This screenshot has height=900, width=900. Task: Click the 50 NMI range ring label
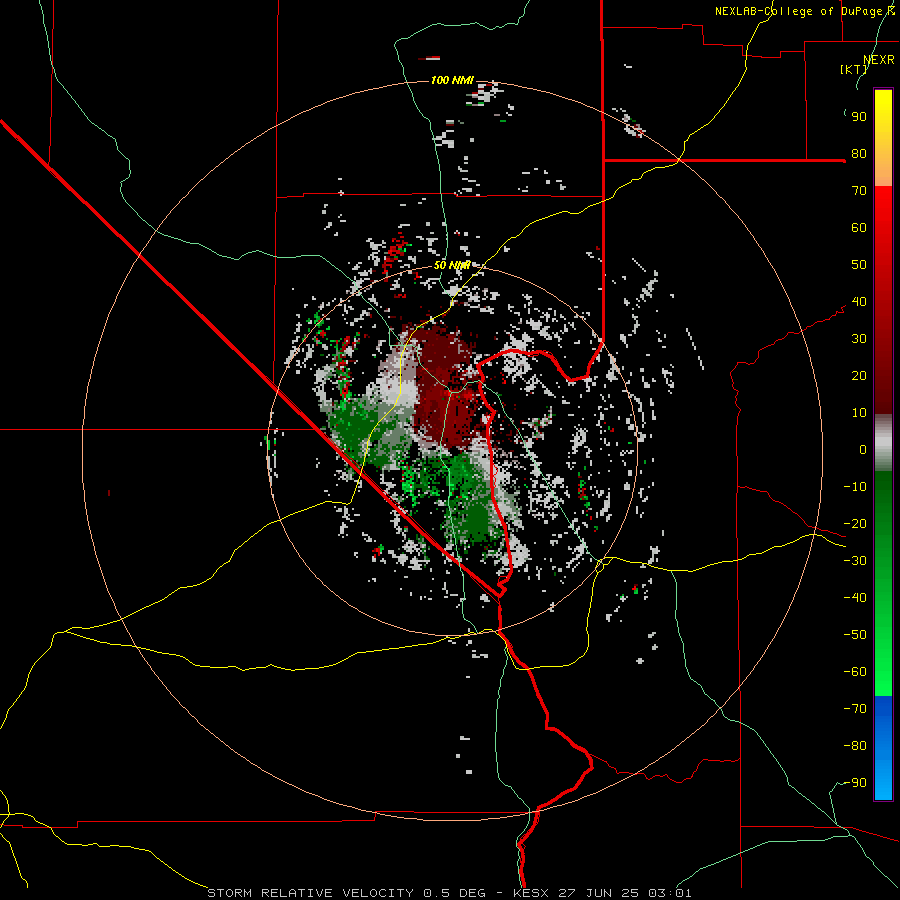point(452,265)
